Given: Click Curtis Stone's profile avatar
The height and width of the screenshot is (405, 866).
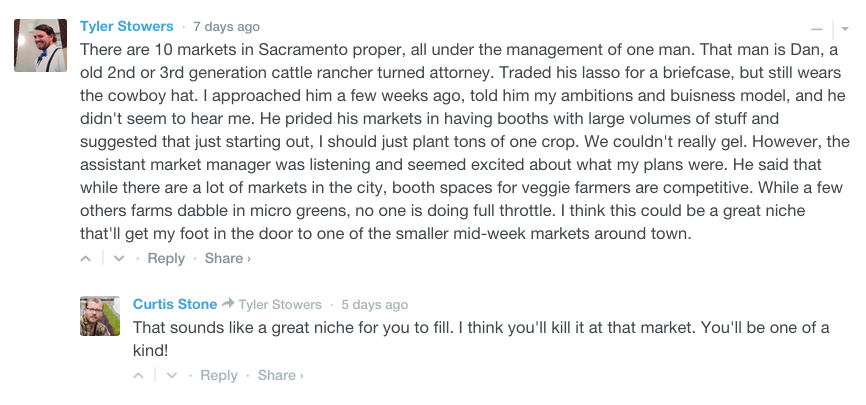Looking at the screenshot, I should point(99,316).
